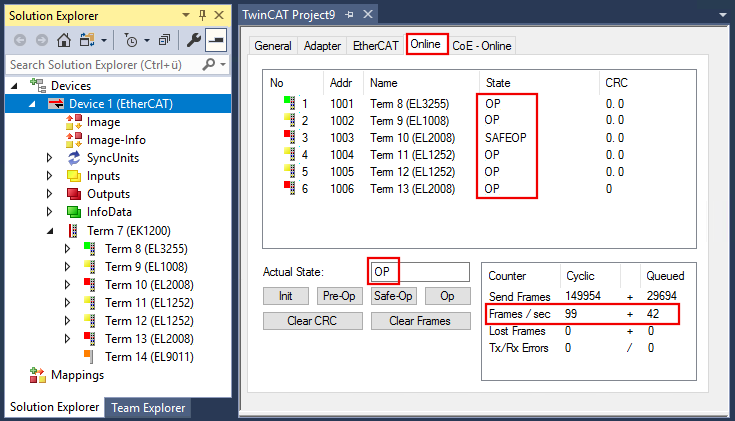Click the Solution views switch icon
The image size is (735, 421).
[x=87, y=40]
